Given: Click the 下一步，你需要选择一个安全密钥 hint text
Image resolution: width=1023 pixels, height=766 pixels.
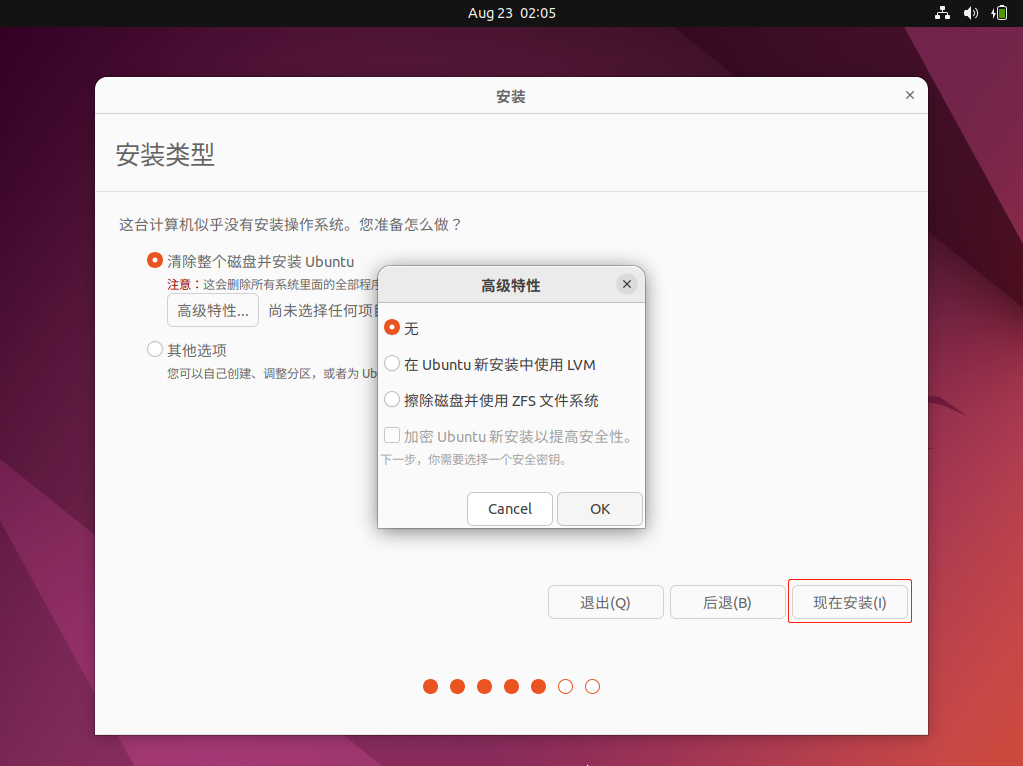Looking at the screenshot, I should (x=474, y=460).
